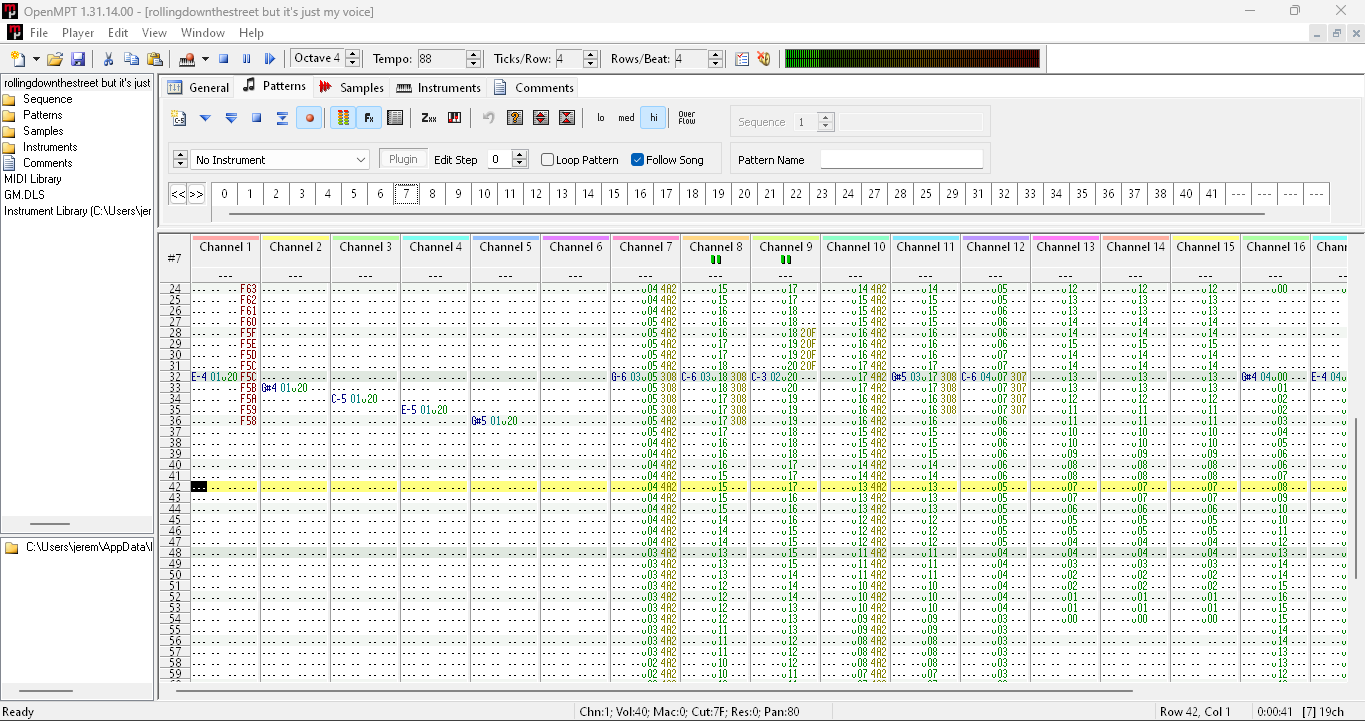1365x721 pixels.
Task: Click the >> order list scroll button
Action: pyautogui.click(x=196, y=194)
